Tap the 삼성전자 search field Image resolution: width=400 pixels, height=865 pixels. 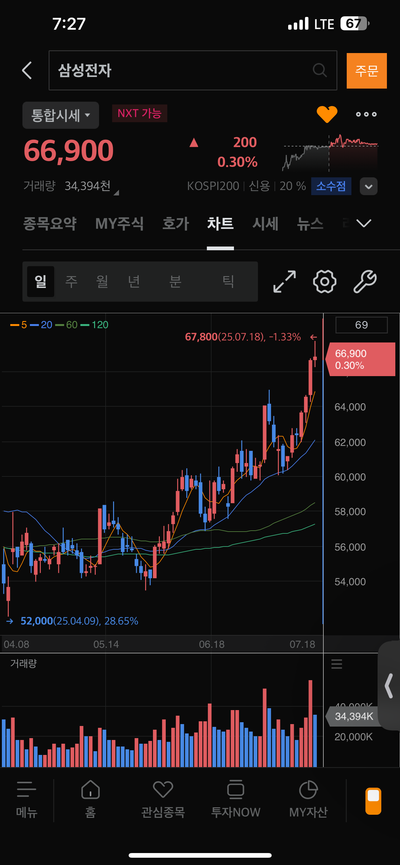tap(193, 70)
